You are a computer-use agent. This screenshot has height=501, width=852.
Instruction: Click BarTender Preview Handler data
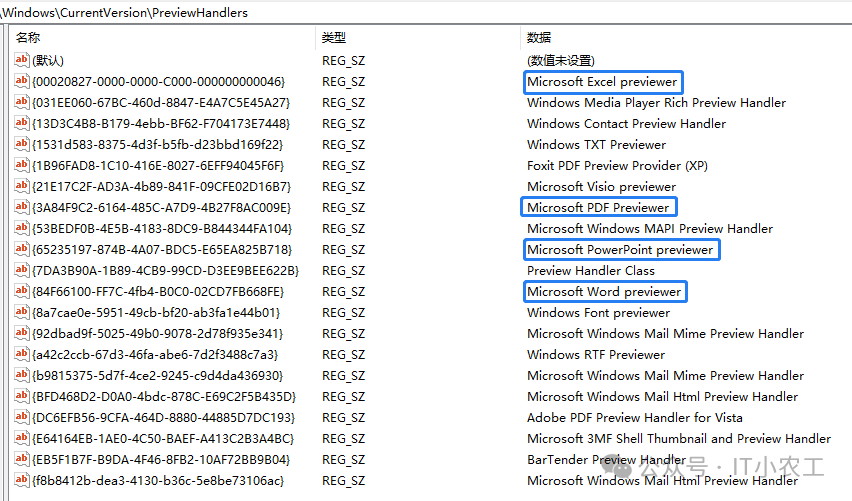606,460
